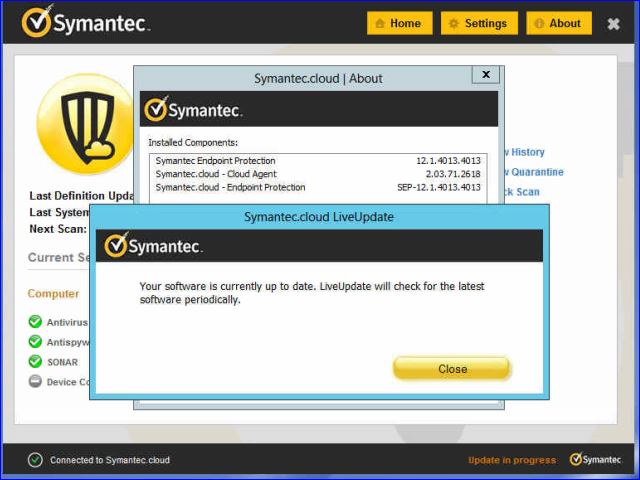
Task: Select the Symantec Endpoint Protection row
Action: [318, 161]
